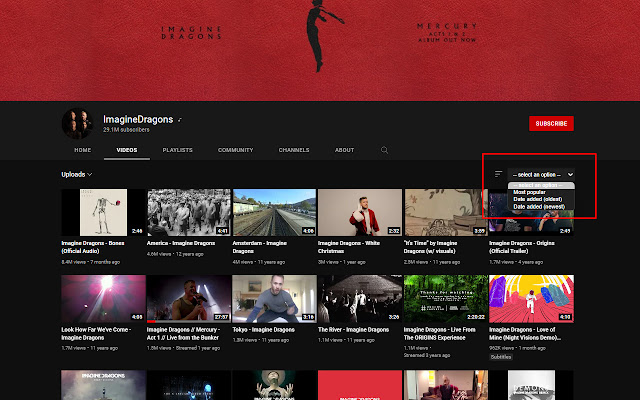The height and width of the screenshot is (400, 640).
Task: Open Amsterdam video thumbnail
Action: pos(274,212)
